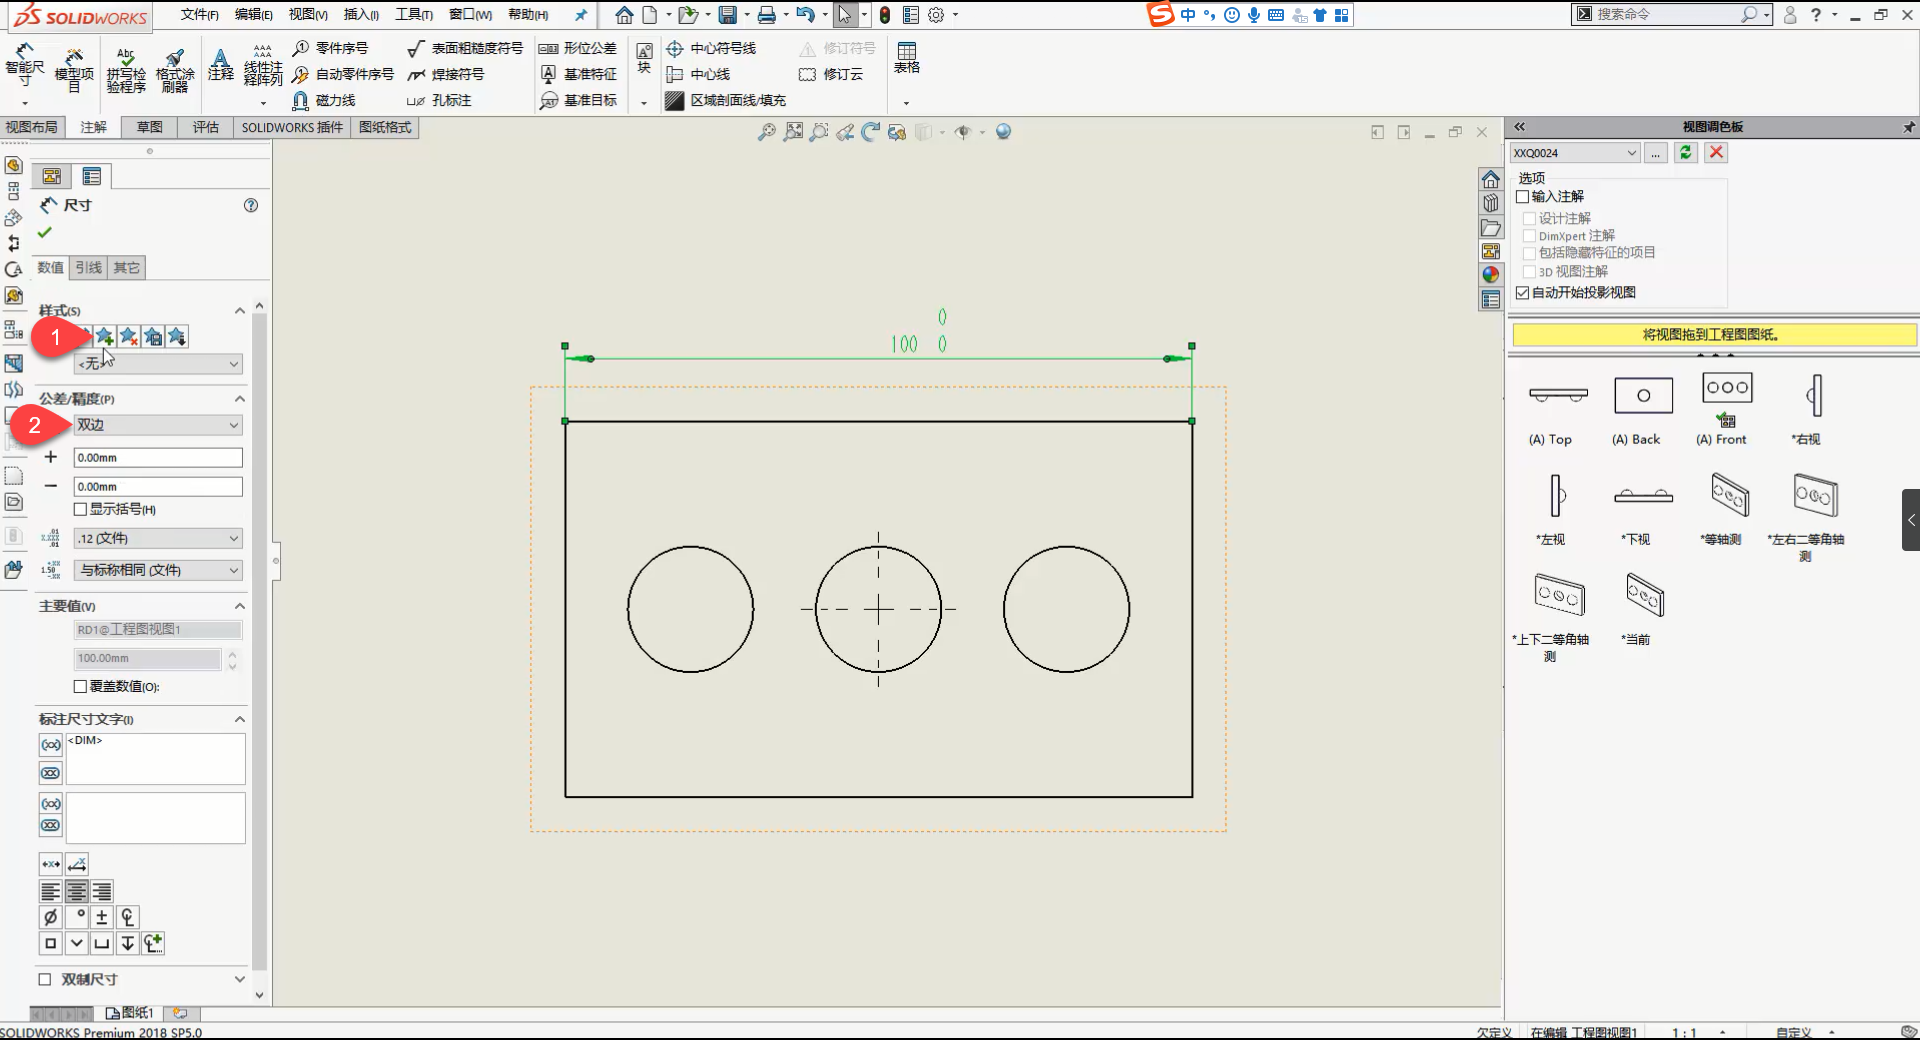Screen dimensions: 1920x1040
Task: Insert diameter symbol in dimension text
Action: click(x=50, y=917)
